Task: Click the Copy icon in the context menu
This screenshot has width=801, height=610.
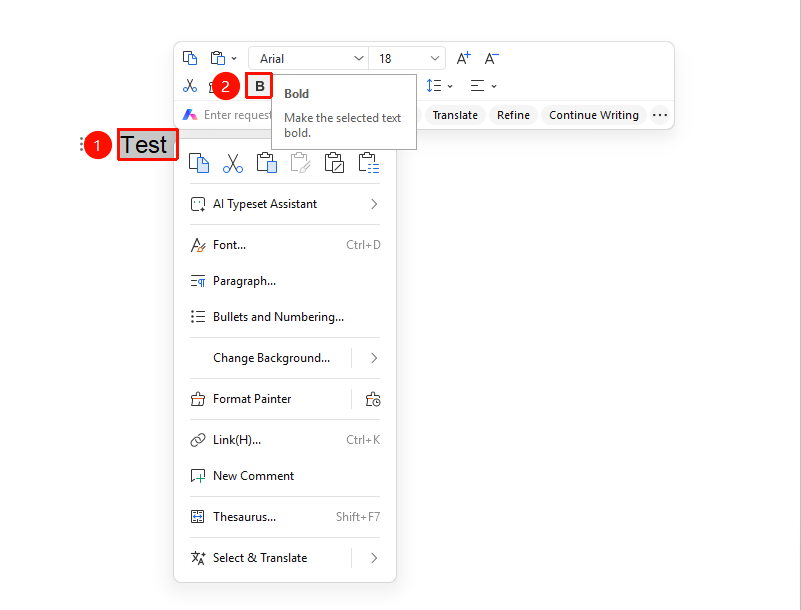Action: (x=199, y=163)
